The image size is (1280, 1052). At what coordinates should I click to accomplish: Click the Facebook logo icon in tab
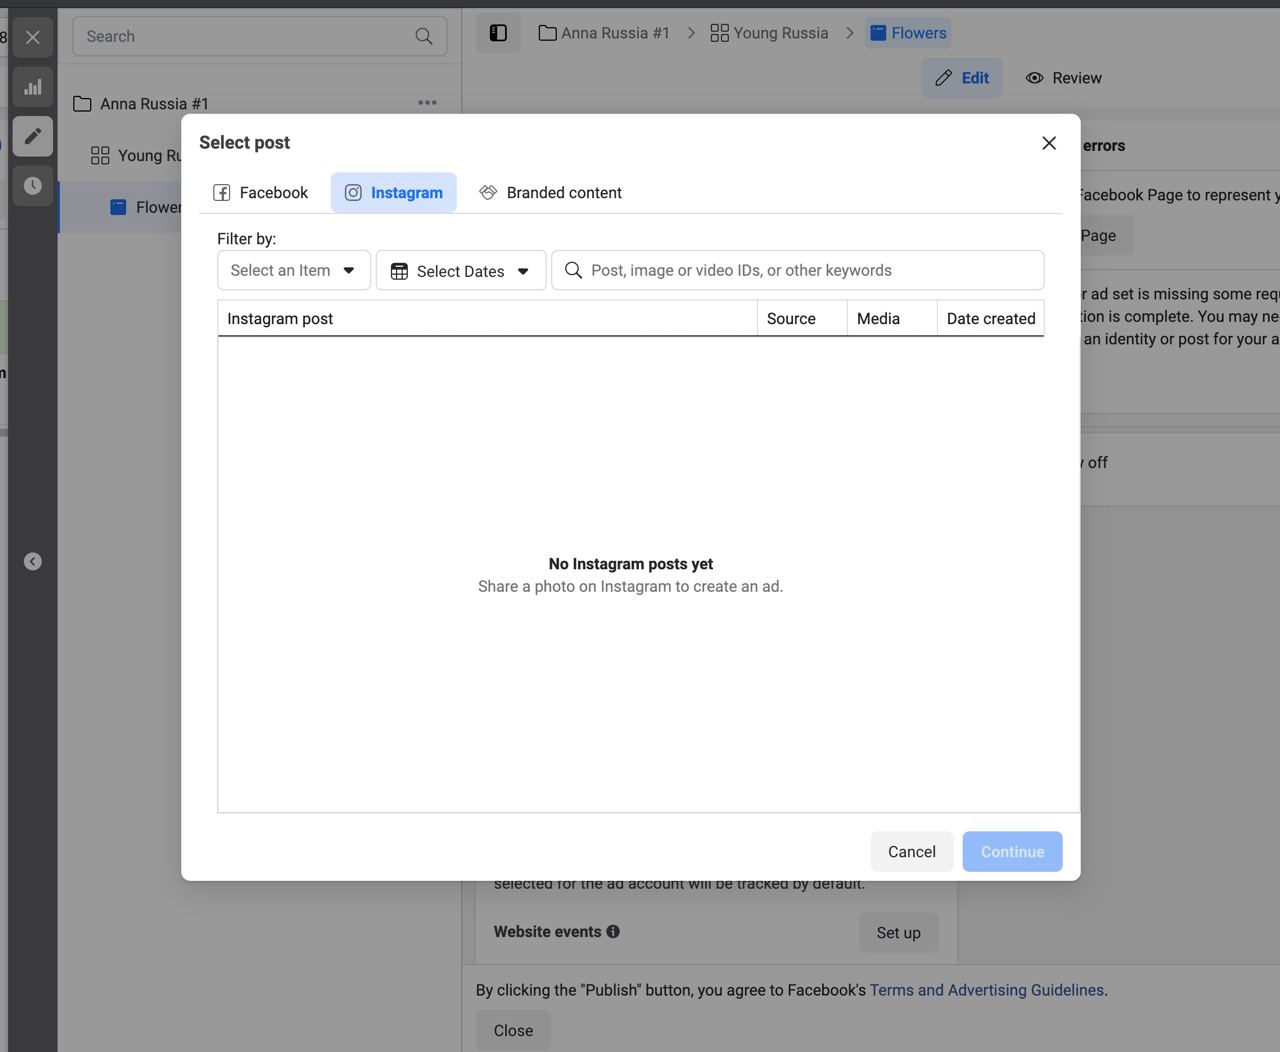[222, 193]
